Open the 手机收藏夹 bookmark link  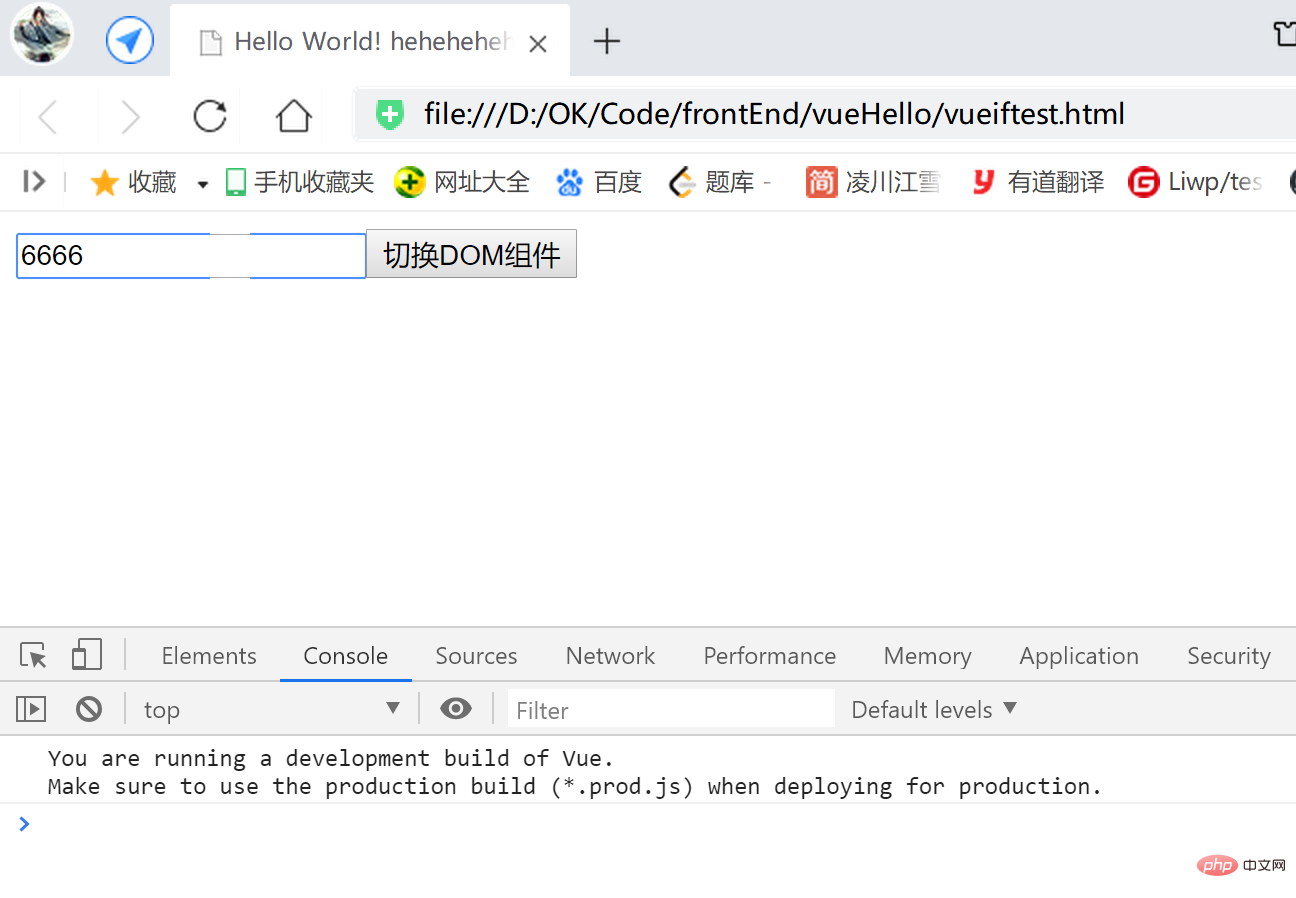[299, 181]
